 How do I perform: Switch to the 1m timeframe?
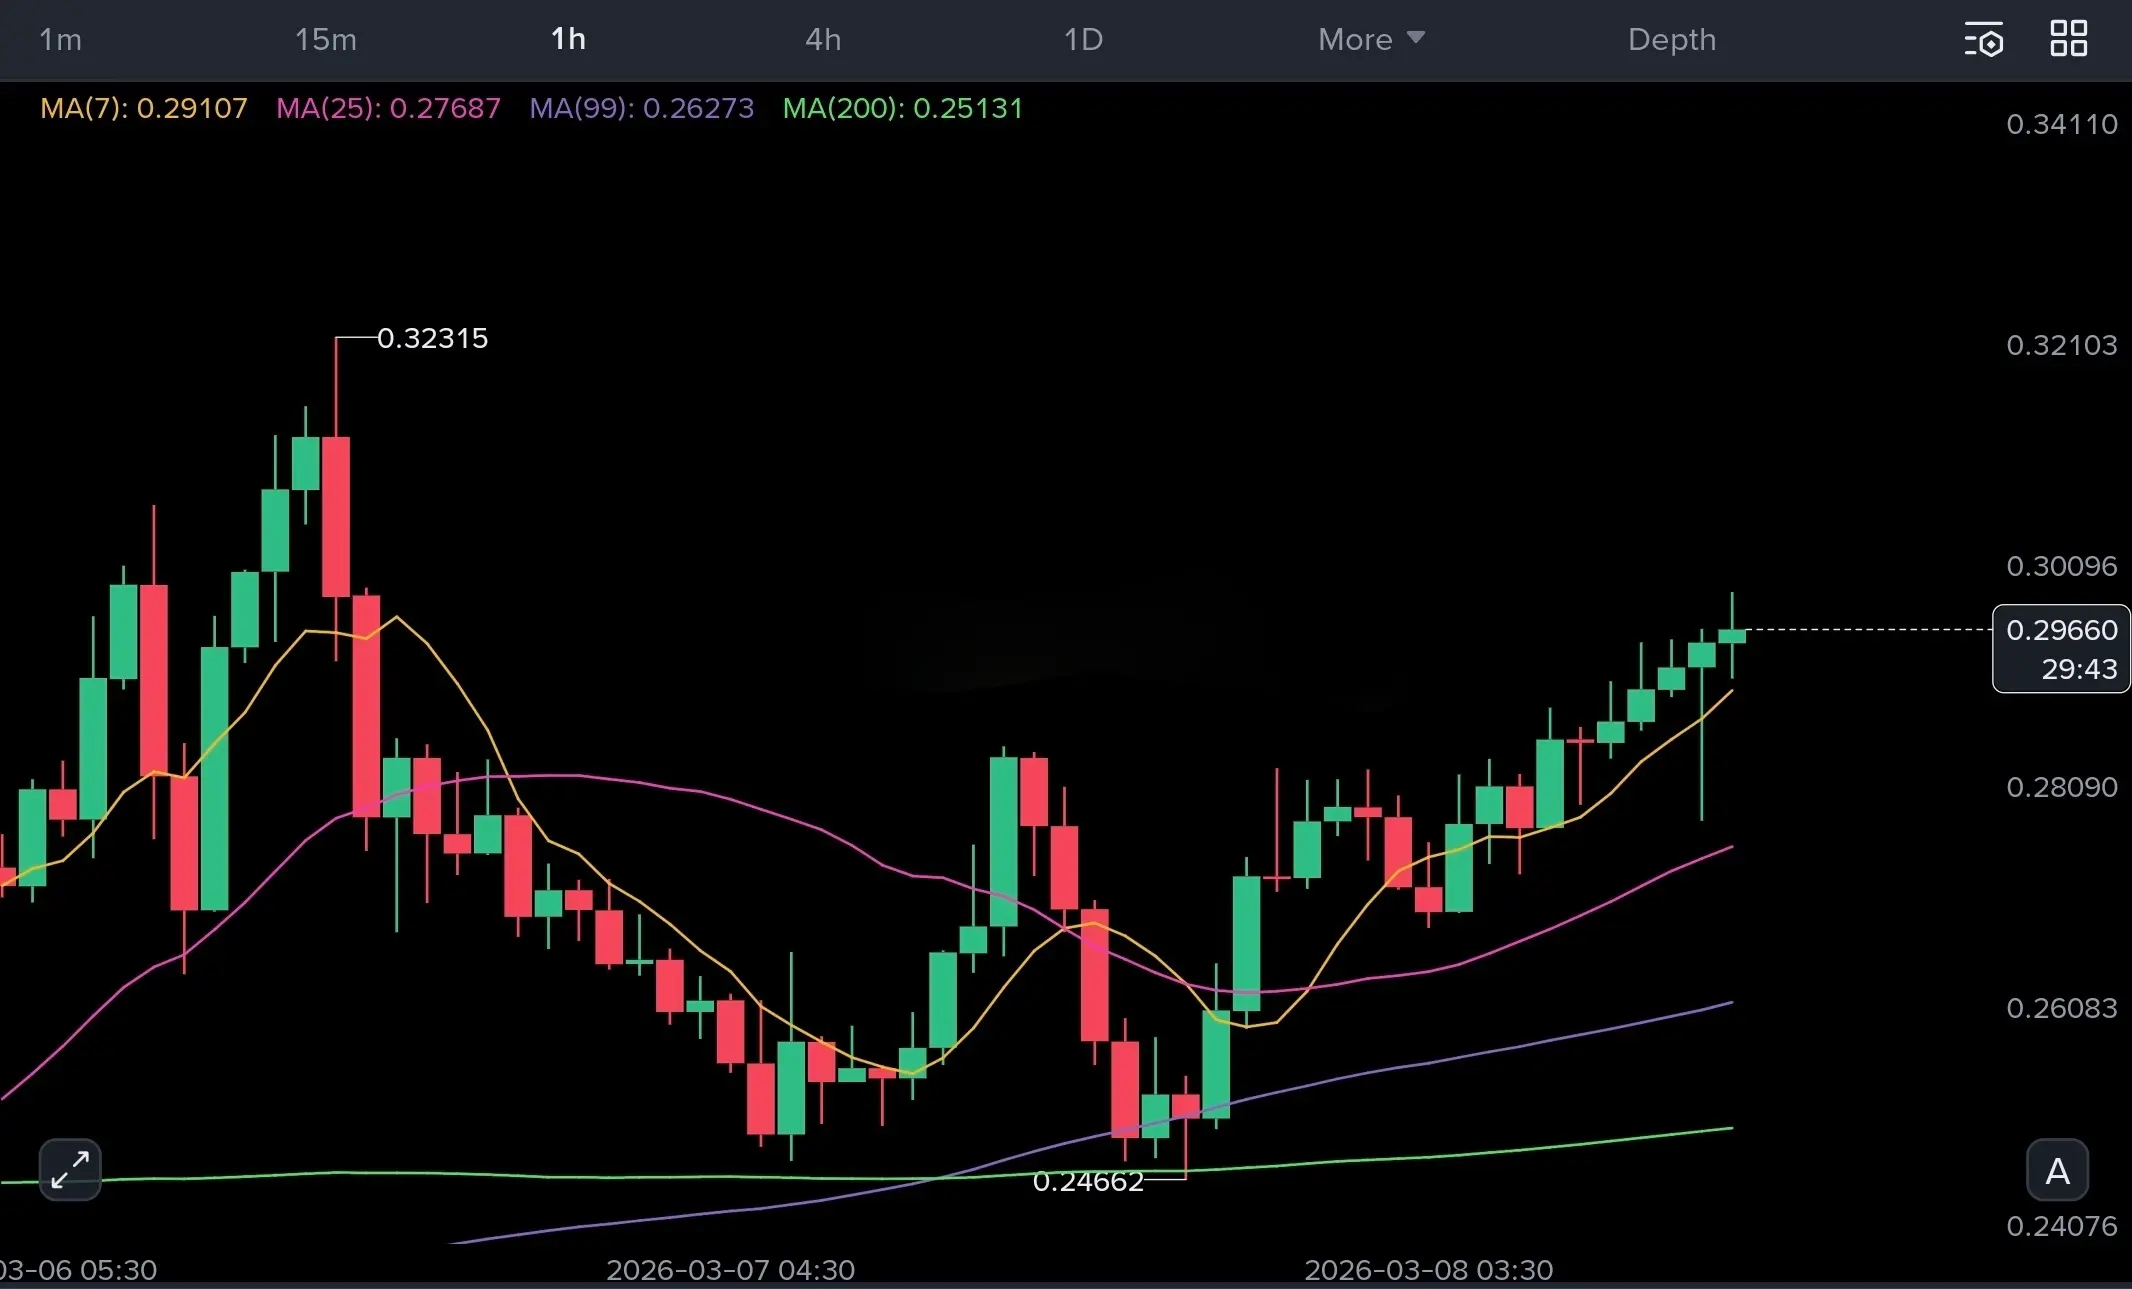click(60, 40)
